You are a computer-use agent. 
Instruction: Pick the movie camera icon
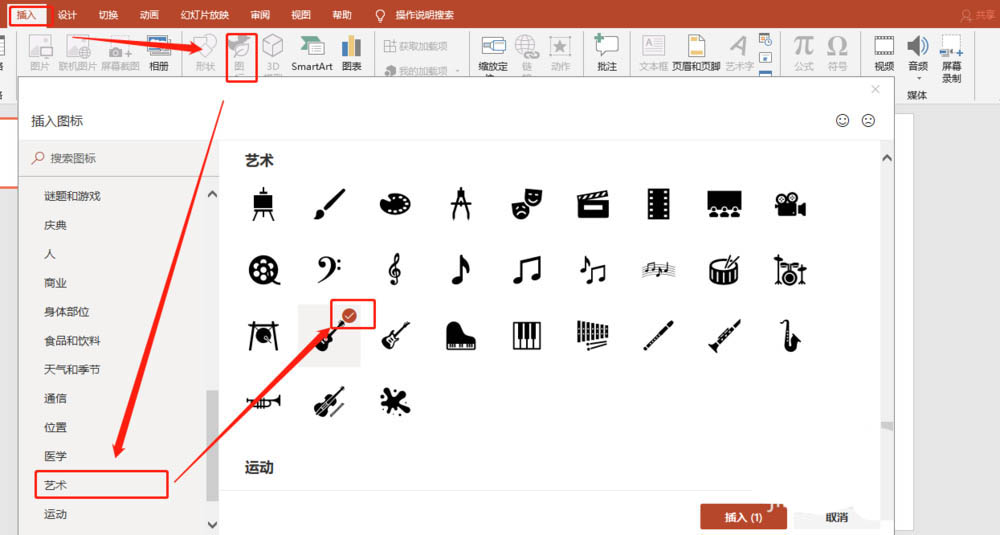(790, 205)
